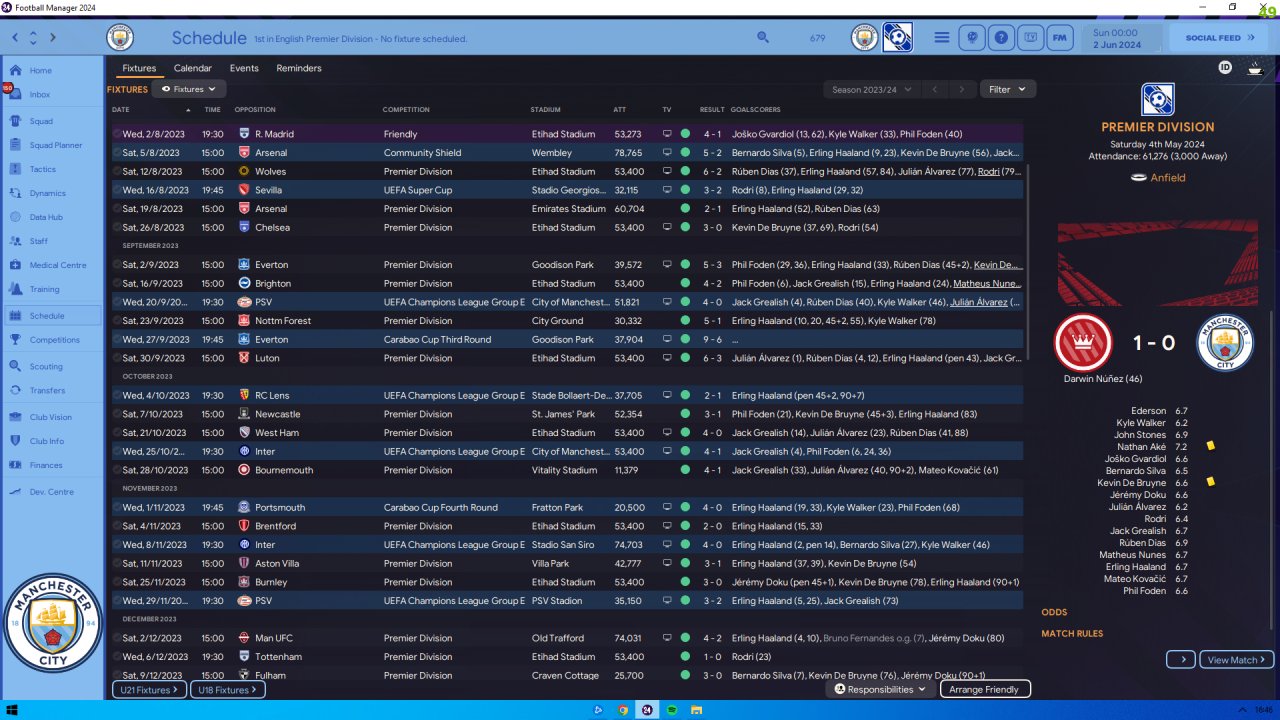The image size is (1280, 720).
Task: Expand the Odds section
Action: click(x=1054, y=612)
